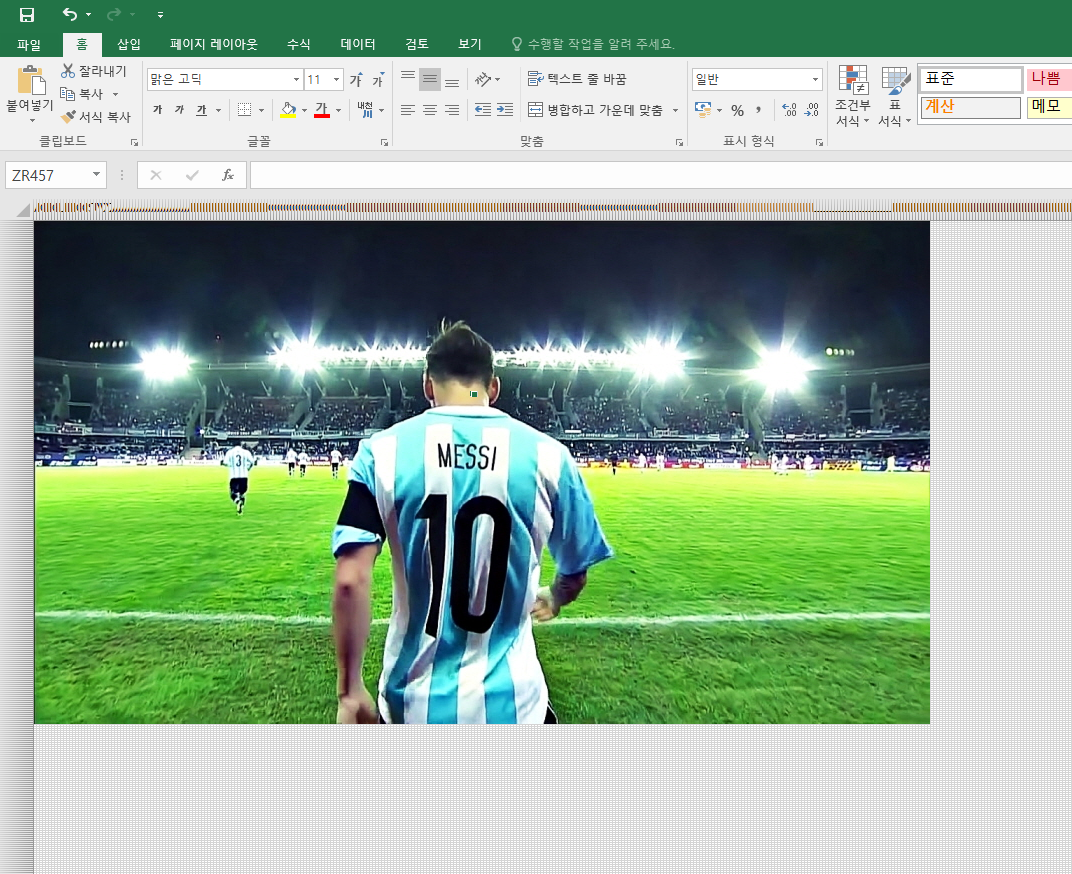The height and width of the screenshot is (874, 1072).
Task: Click the percent style icon
Action: point(737,110)
